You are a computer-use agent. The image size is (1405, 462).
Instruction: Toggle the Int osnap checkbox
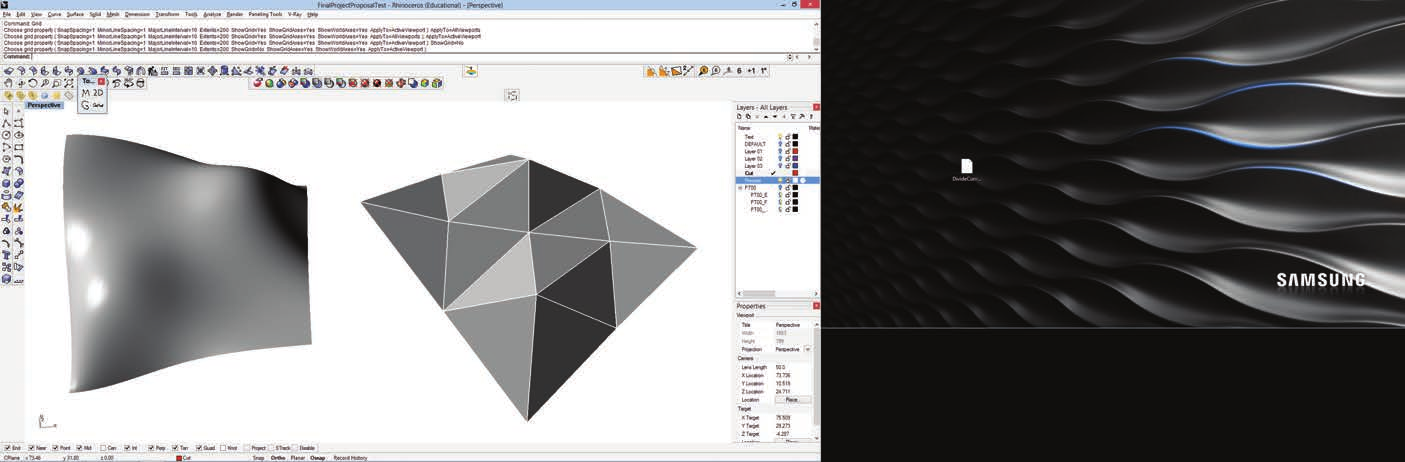pyautogui.click(x=127, y=448)
